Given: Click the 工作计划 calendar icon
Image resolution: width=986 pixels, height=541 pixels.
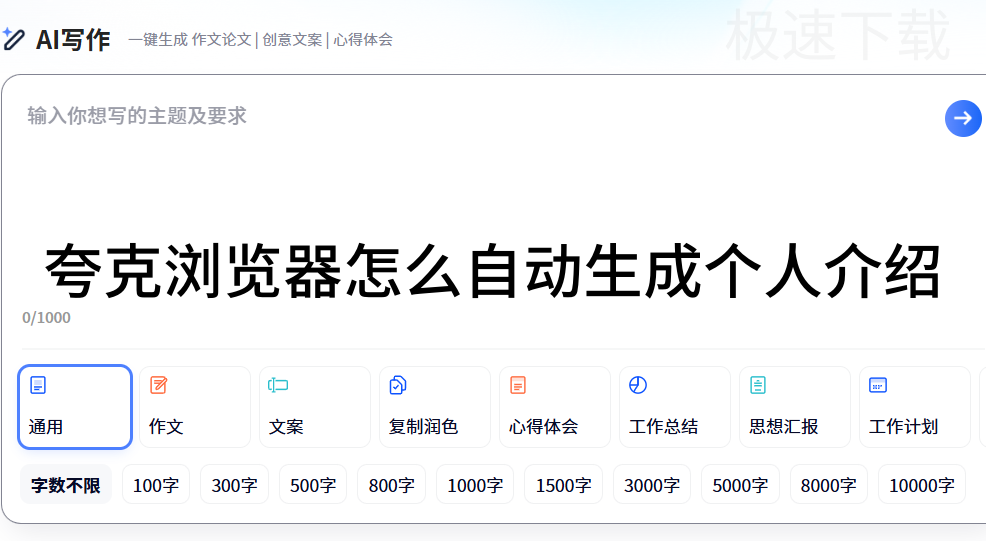Looking at the screenshot, I should pos(878,385).
